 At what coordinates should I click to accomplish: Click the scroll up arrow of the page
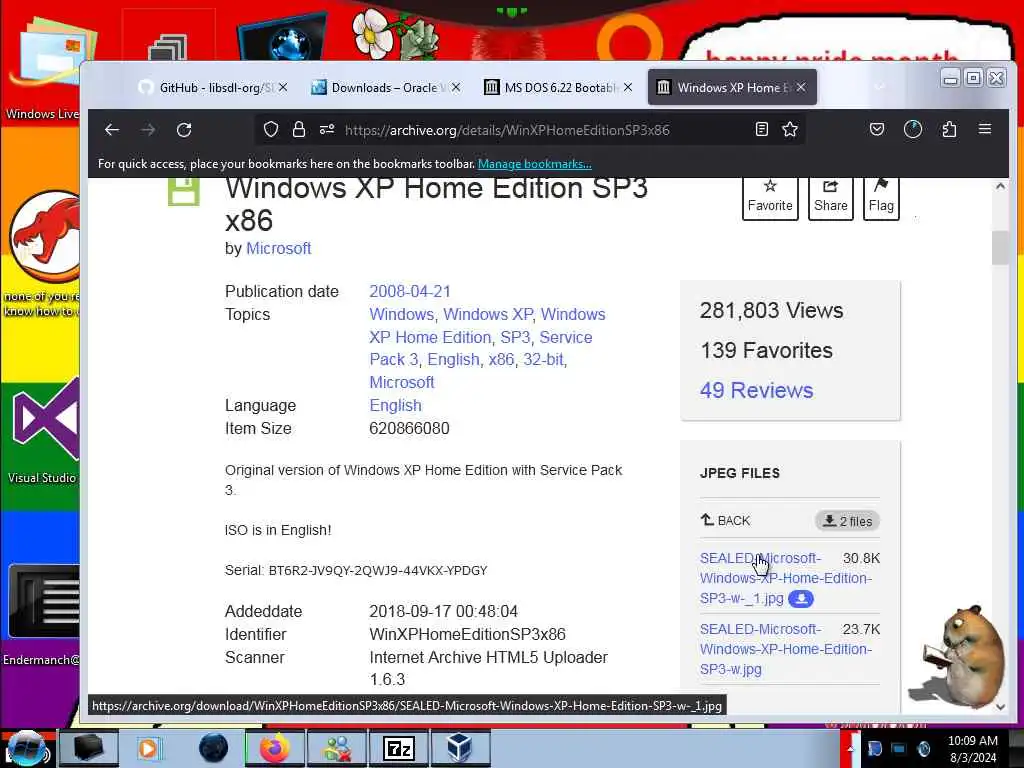tap(1000, 186)
